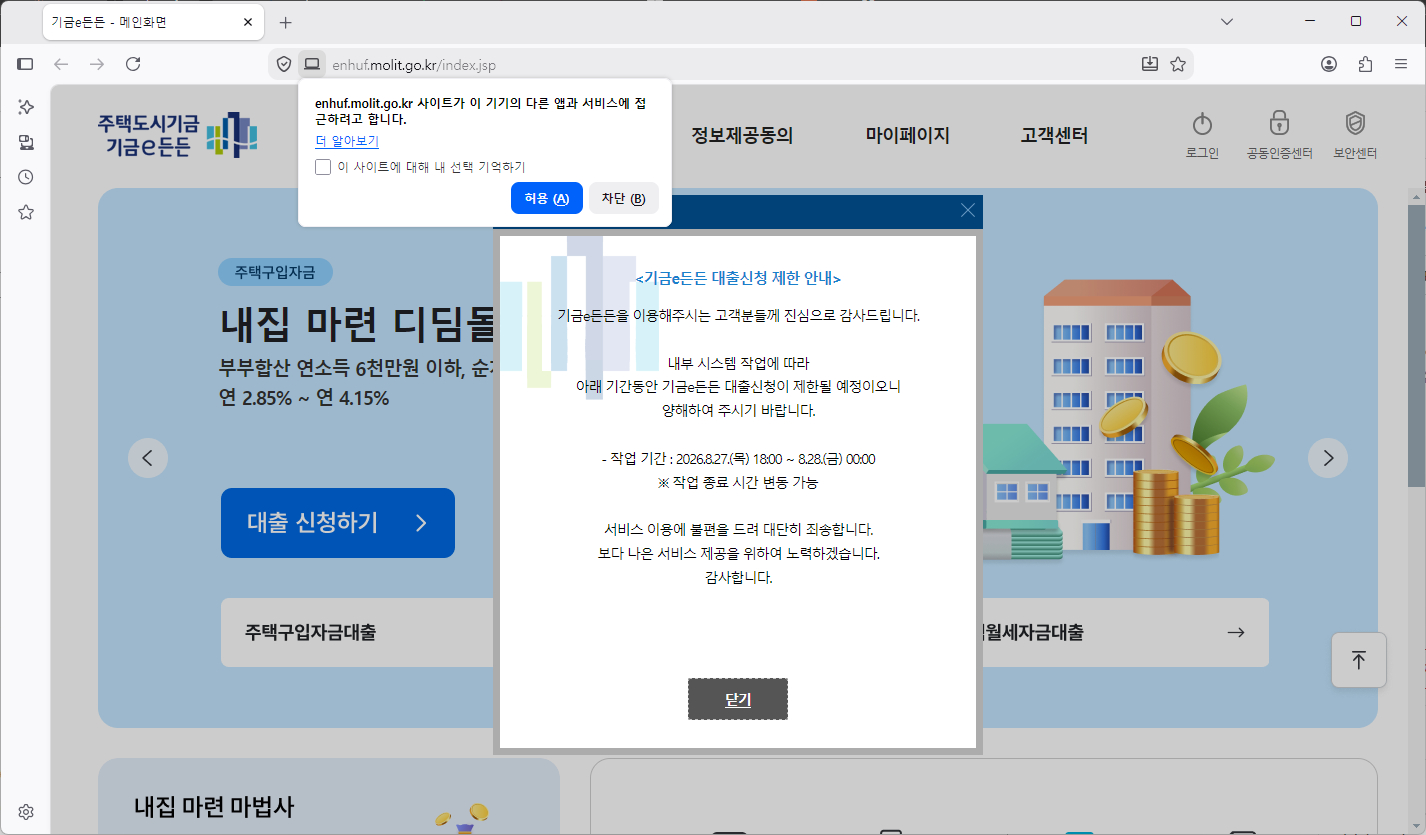The width and height of the screenshot is (1426, 835).
Task: Close the 기금e든든 browser tab
Action: 248,22
